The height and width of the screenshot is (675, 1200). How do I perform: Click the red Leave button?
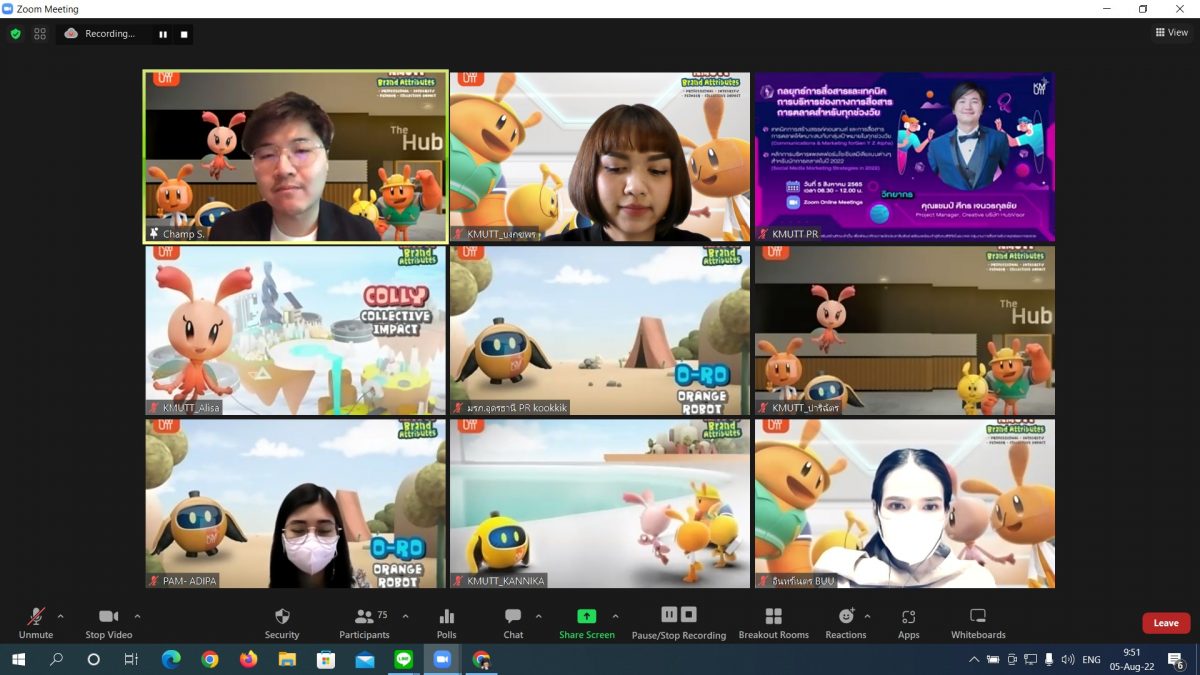1166,623
